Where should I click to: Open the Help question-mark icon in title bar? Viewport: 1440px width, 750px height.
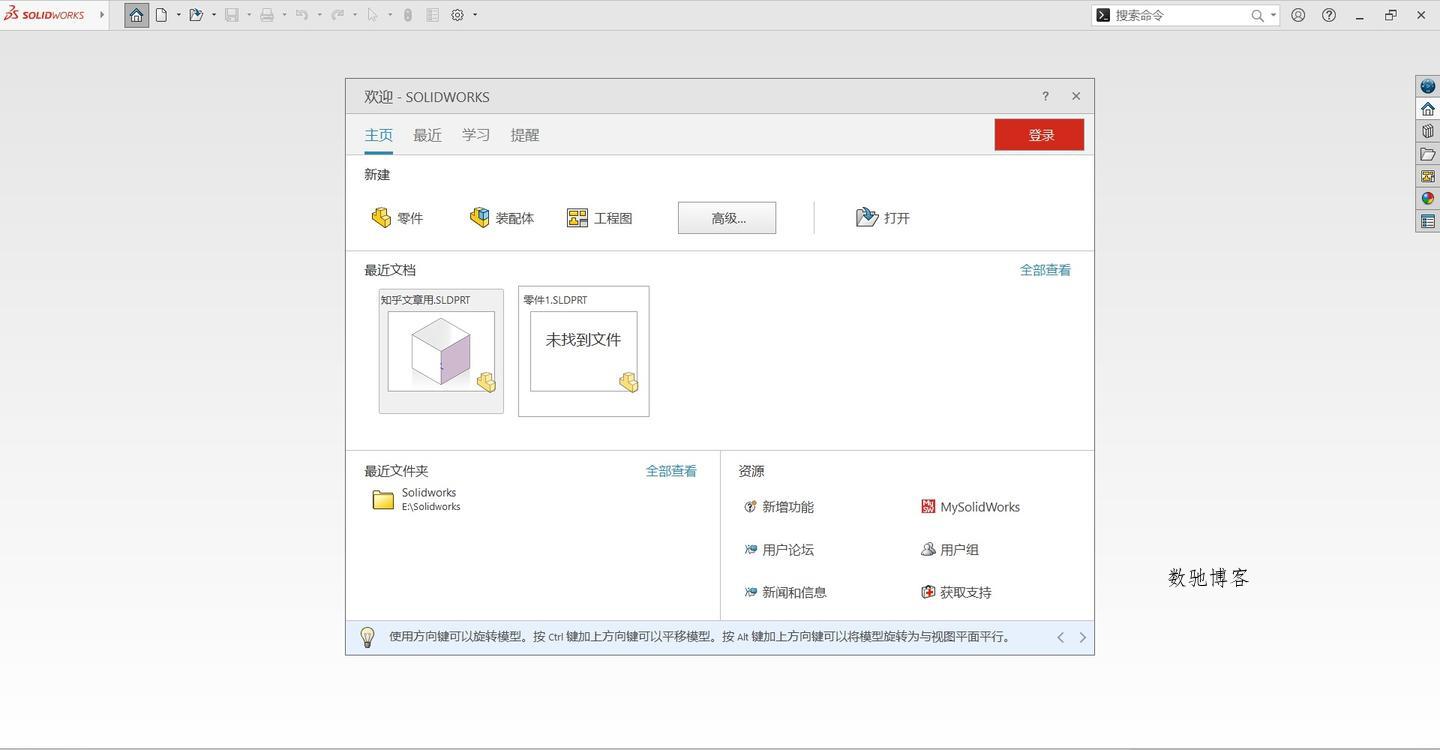point(1329,15)
